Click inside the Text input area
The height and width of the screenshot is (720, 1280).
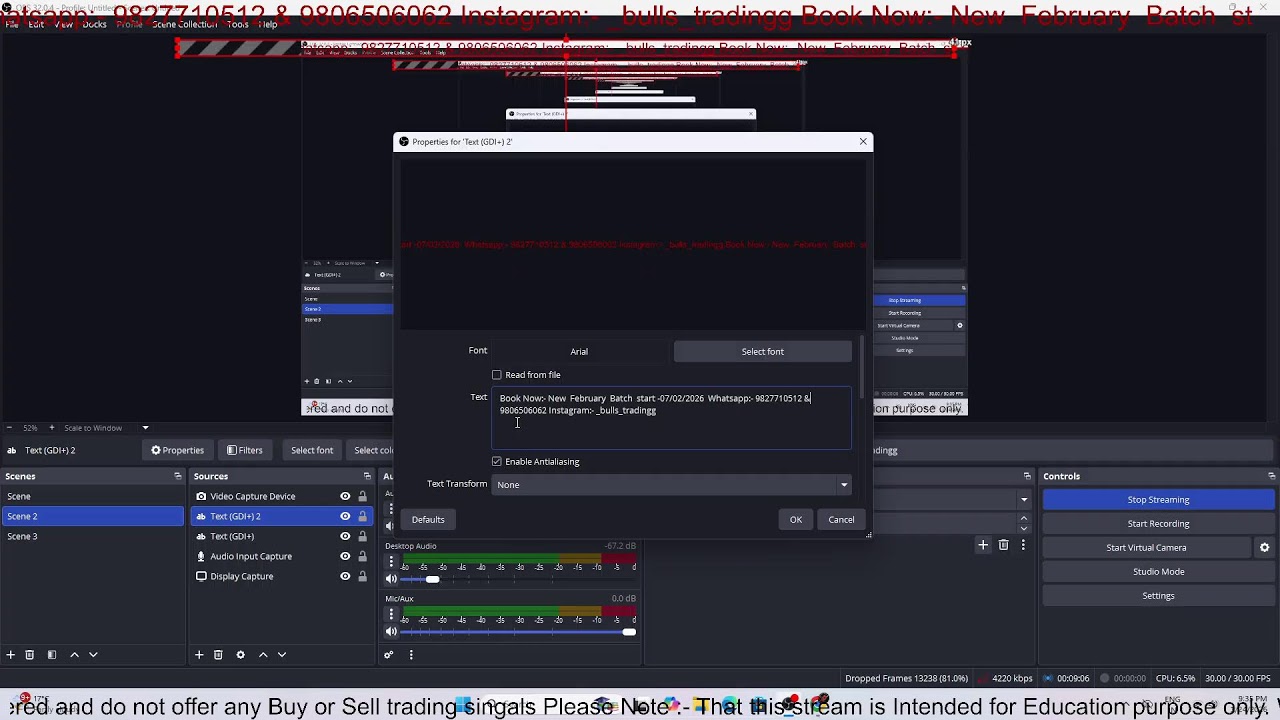[x=672, y=418]
